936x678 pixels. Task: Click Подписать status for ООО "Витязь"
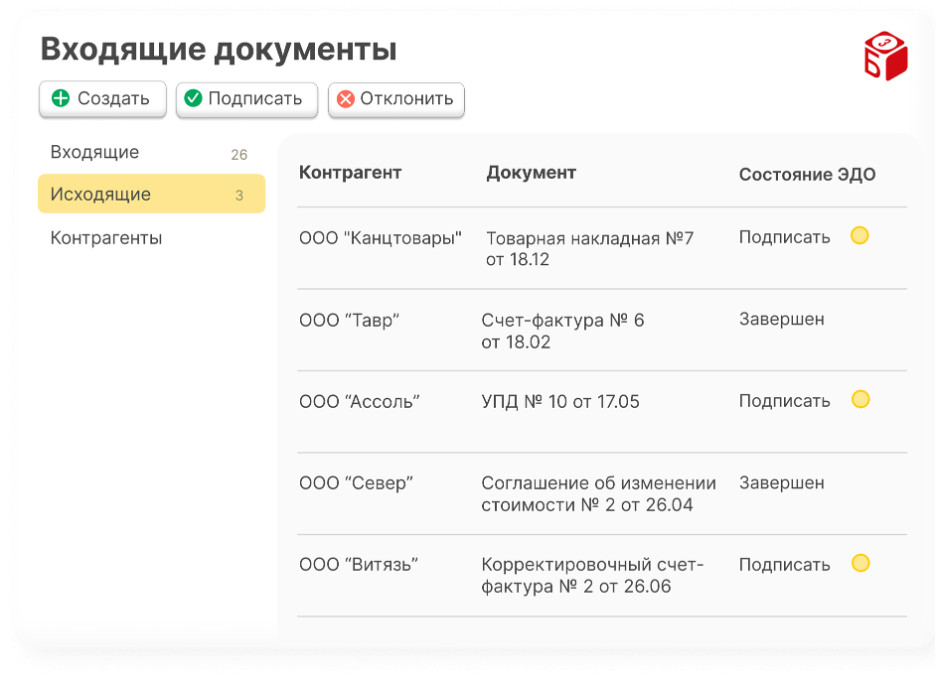click(x=784, y=565)
